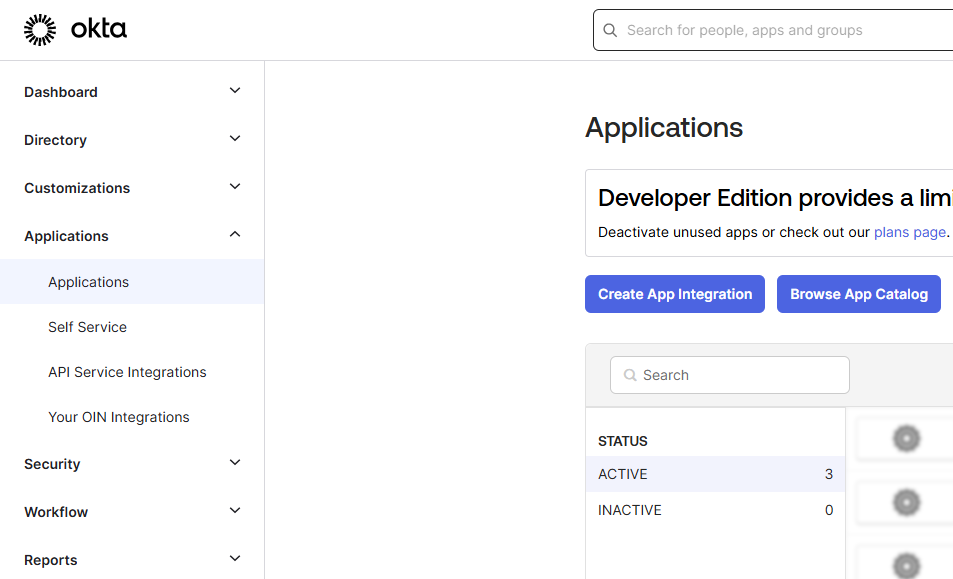Select the Applications section header in sidebar
The width and height of the screenshot is (953, 579).
click(66, 236)
